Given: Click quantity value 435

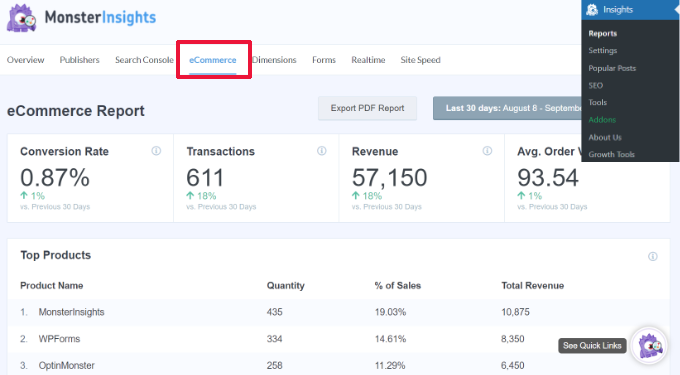Looking at the screenshot, I should pyautogui.click(x=275, y=312).
